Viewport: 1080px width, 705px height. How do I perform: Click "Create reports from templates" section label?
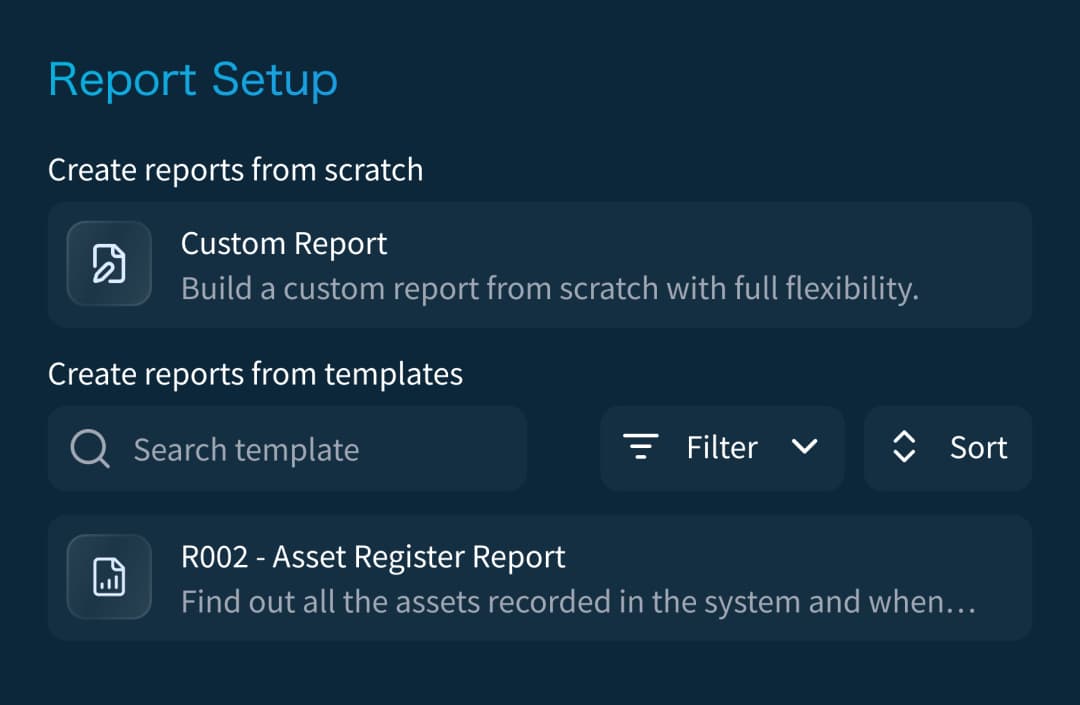pos(255,374)
